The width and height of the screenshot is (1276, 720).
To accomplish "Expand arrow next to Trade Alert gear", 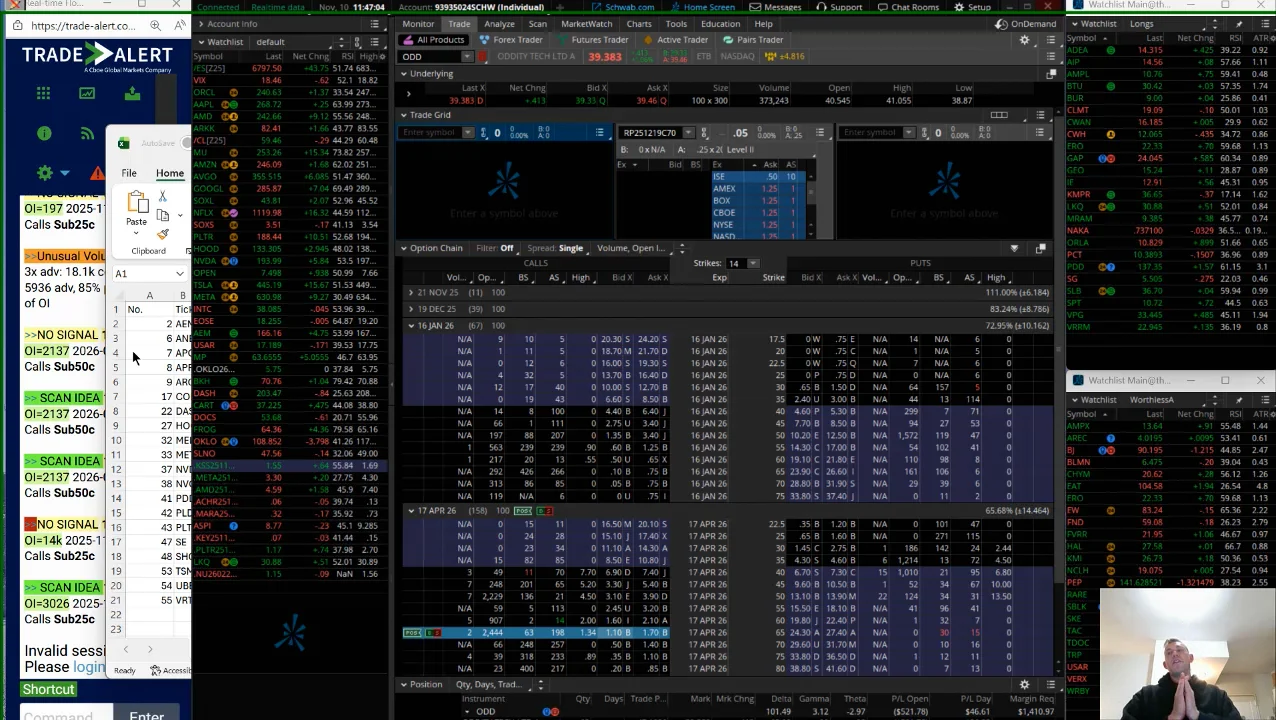I will coord(64,174).
